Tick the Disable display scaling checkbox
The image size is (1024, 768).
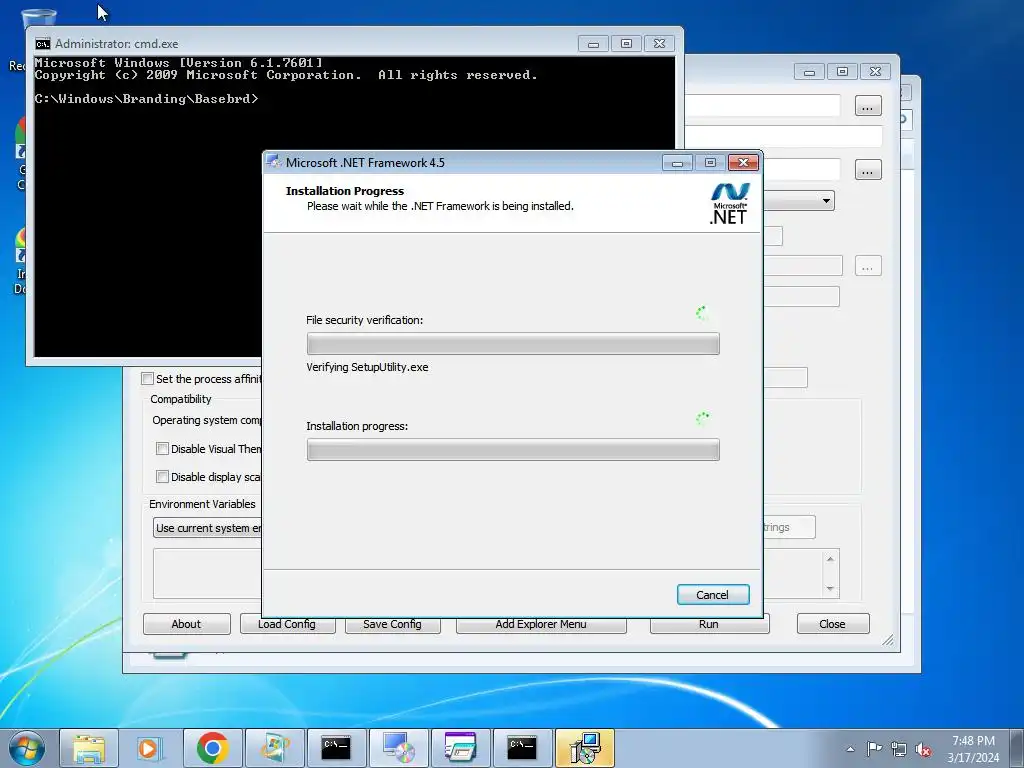tap(162, 477)
